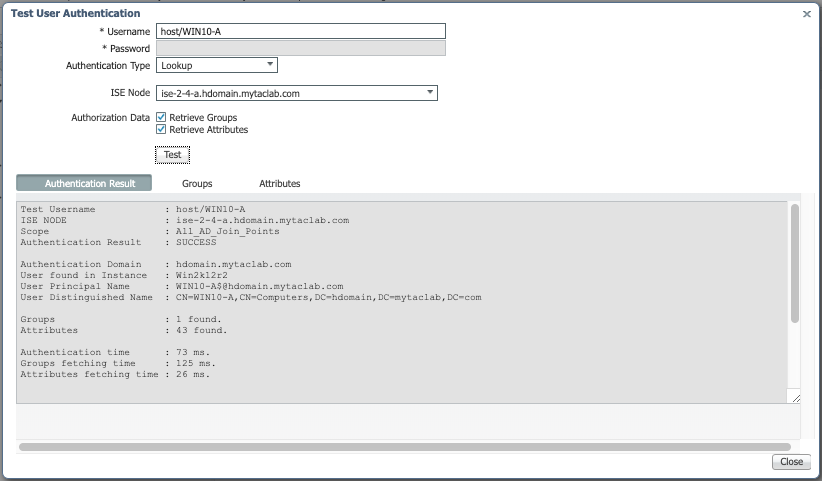822x481 pixels.
Task: Click the '73 ms.' authentication time
Action: tap(193, 352)
